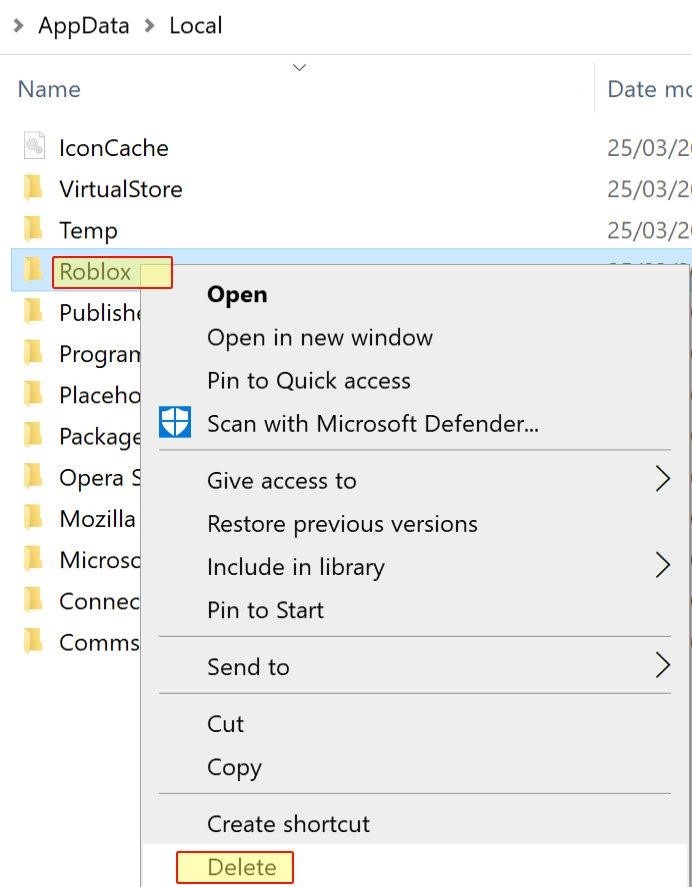This screenshot has width=692, height=887.
Task: Click the Roblox folder icon
Action: tap(33, 271)
